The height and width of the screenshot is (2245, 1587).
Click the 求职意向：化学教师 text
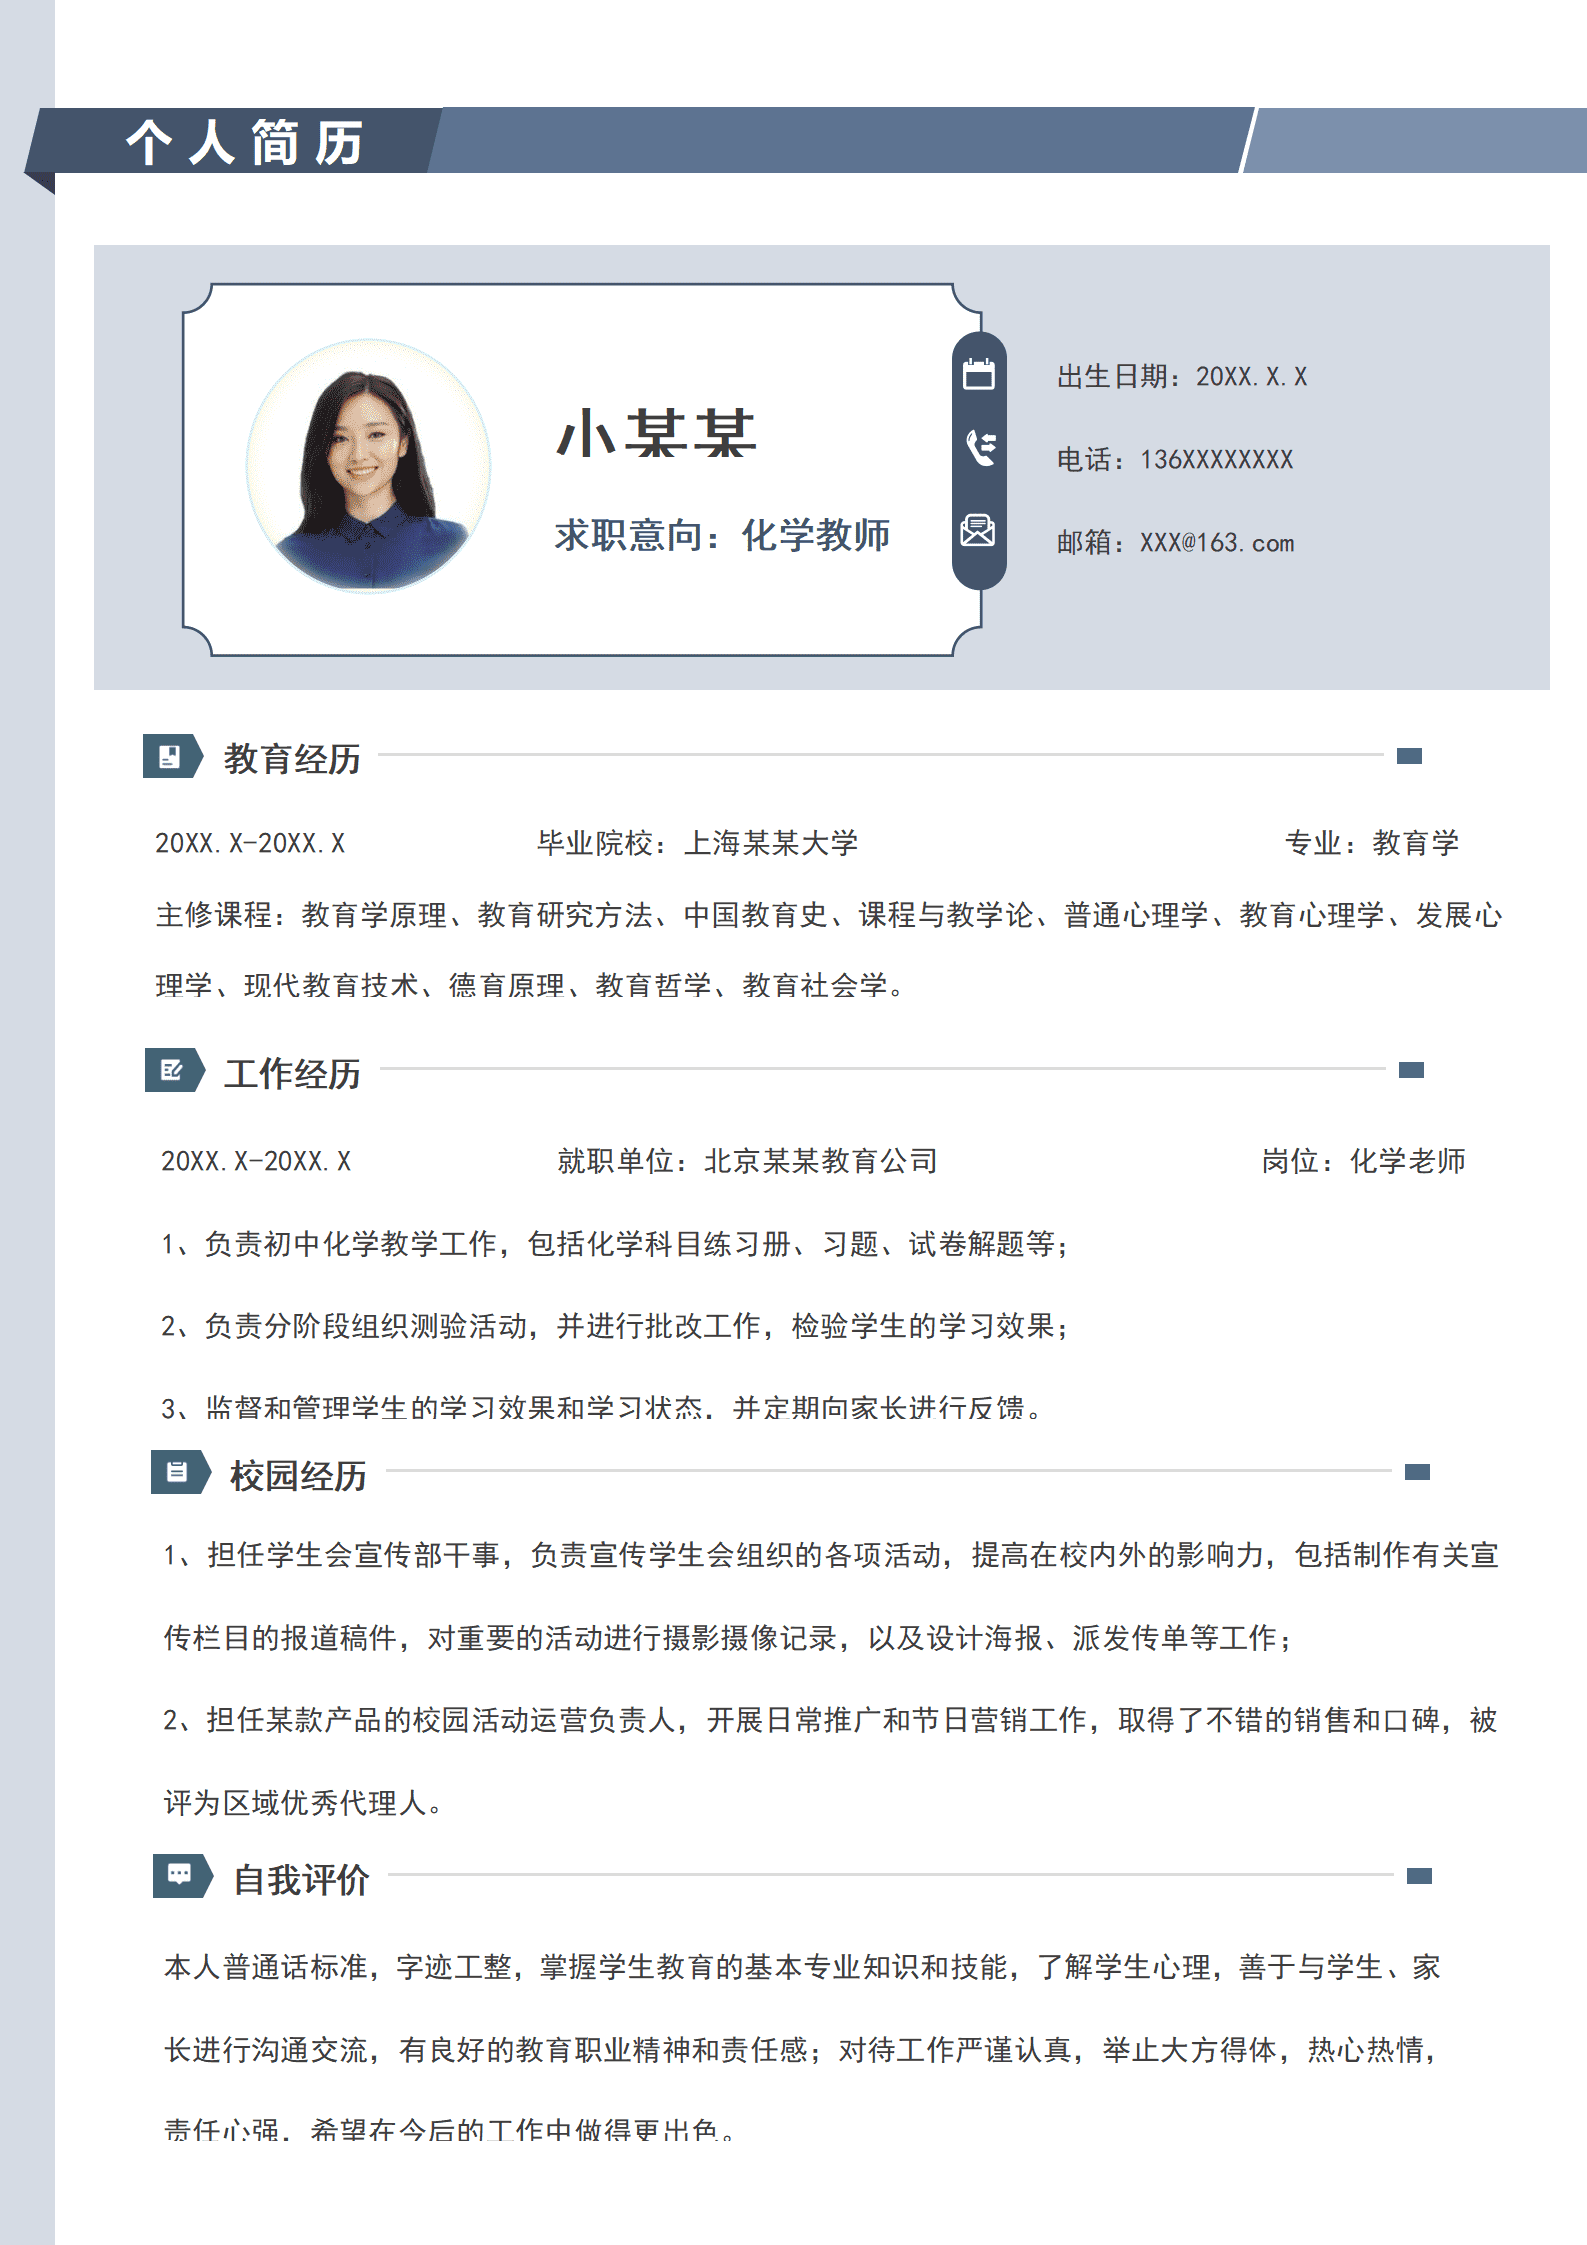click(722, 535)
